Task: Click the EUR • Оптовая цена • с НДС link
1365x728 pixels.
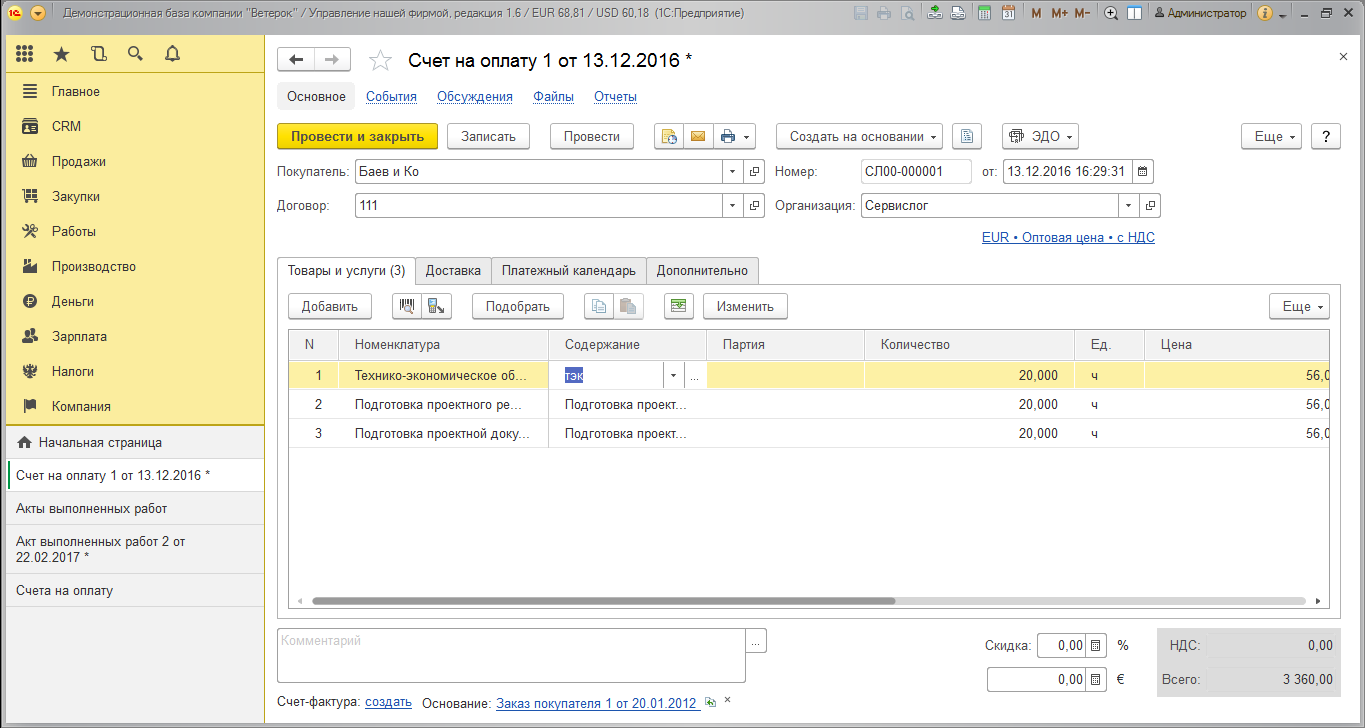Action: [1068, 238]
